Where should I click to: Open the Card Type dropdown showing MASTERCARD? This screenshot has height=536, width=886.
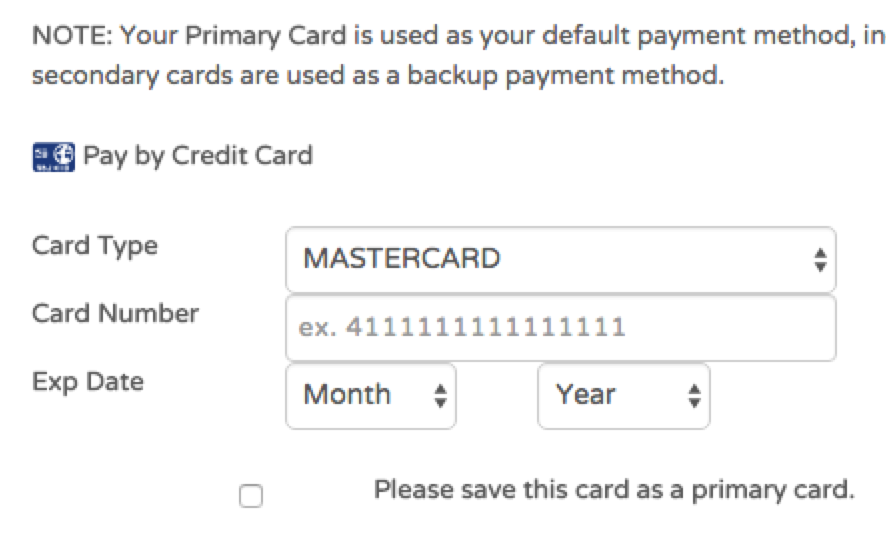(561, 260)
